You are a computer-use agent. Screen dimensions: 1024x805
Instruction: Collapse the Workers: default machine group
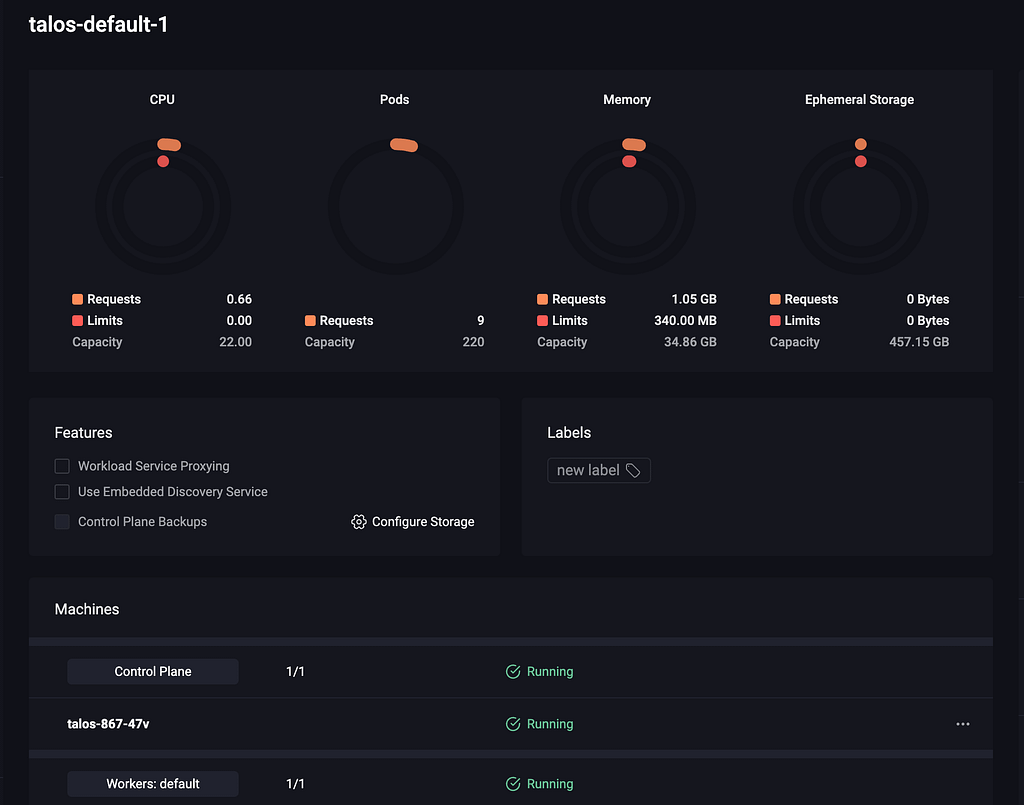[153, 784]
